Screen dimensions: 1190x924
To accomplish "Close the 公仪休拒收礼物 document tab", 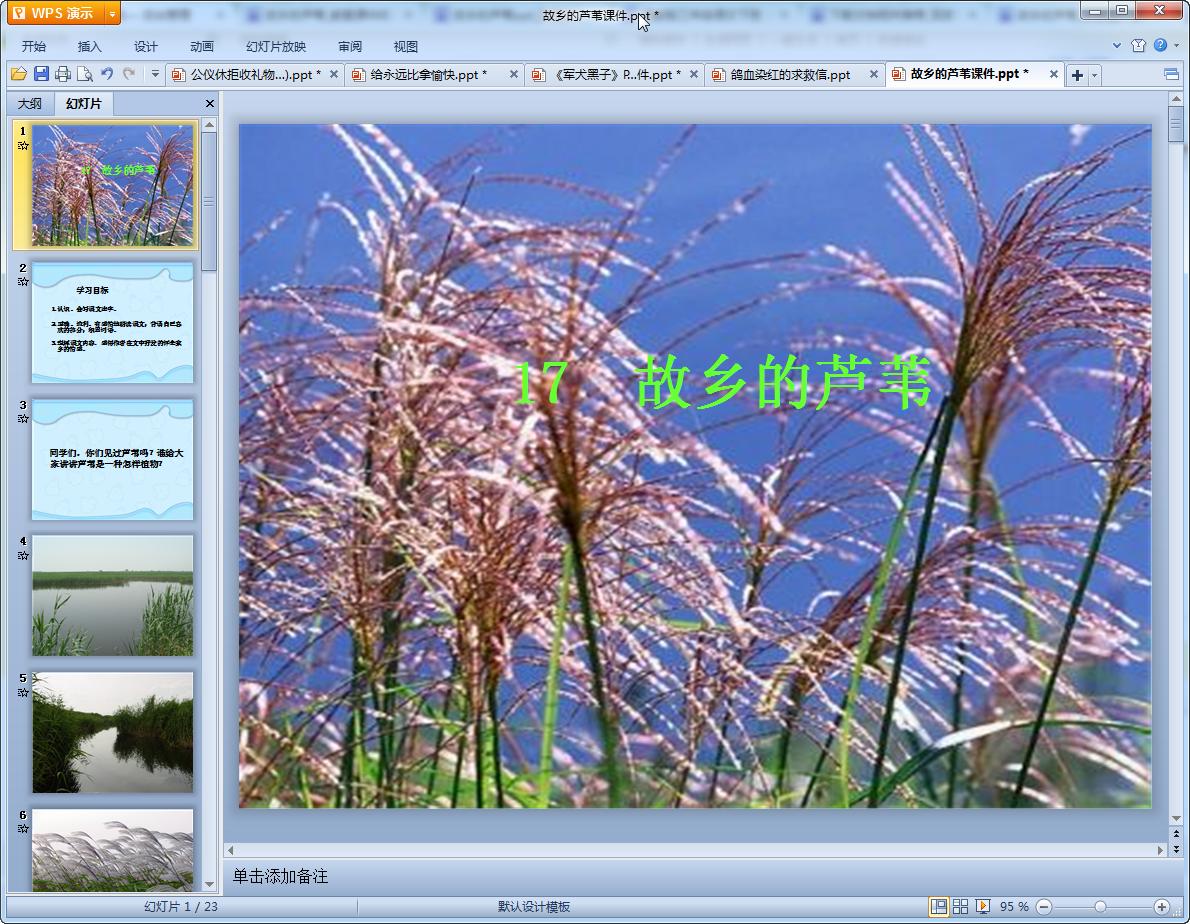I will (334, 74).
